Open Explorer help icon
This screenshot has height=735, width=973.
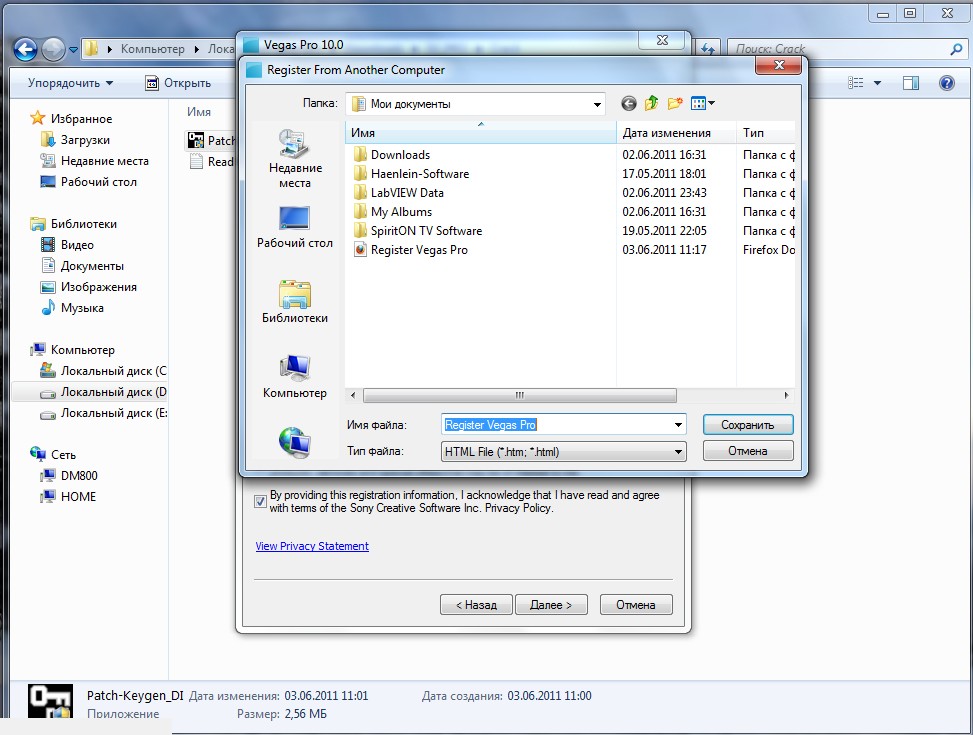point(947,83)
